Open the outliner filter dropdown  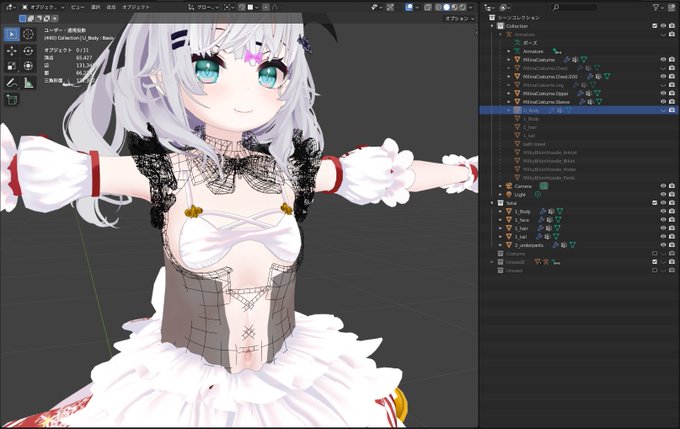658,7
